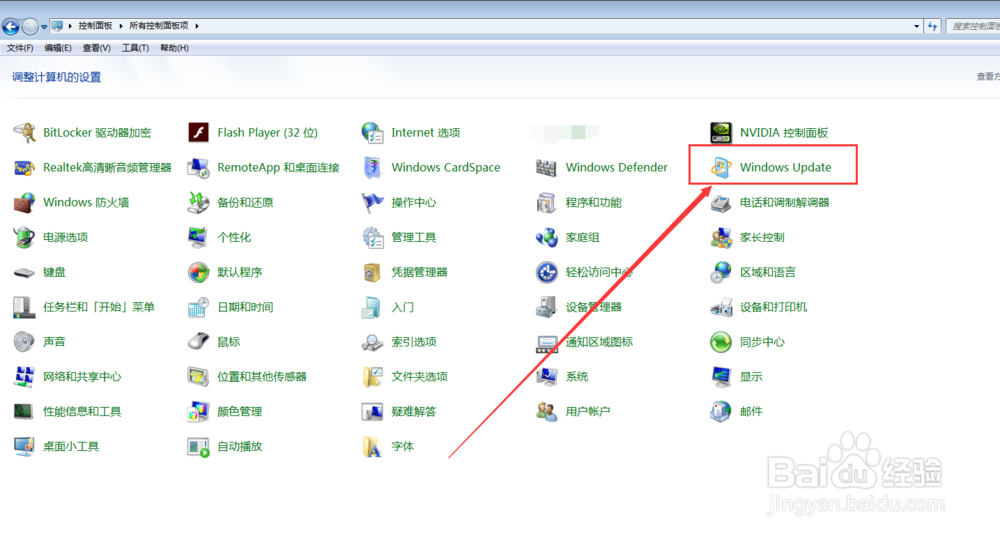Open the 桌面小工具 icon
1000x538 pixels.
(24, 446)
